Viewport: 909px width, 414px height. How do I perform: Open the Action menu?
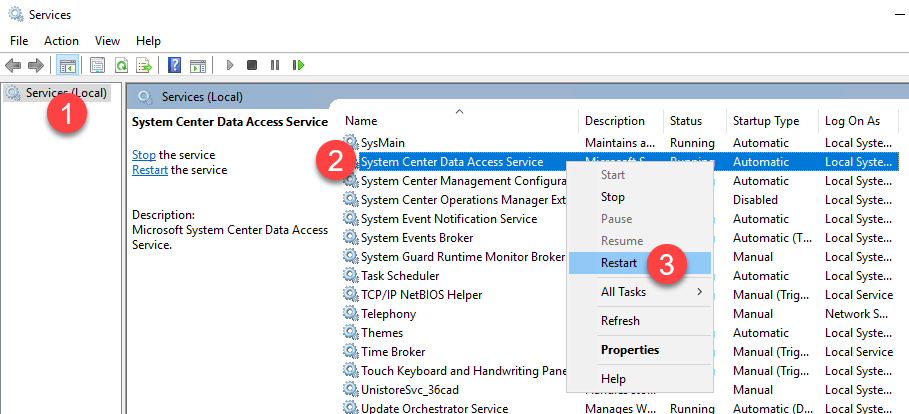[61, 41]
